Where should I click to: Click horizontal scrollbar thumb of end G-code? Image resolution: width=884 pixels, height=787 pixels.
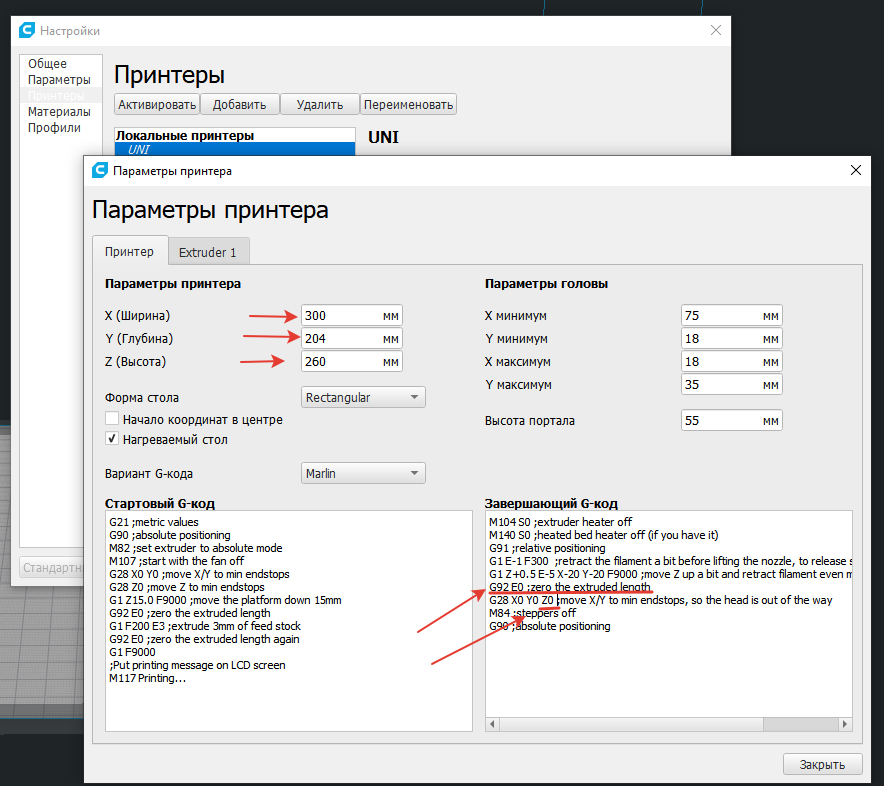click(x=631, y=724)
